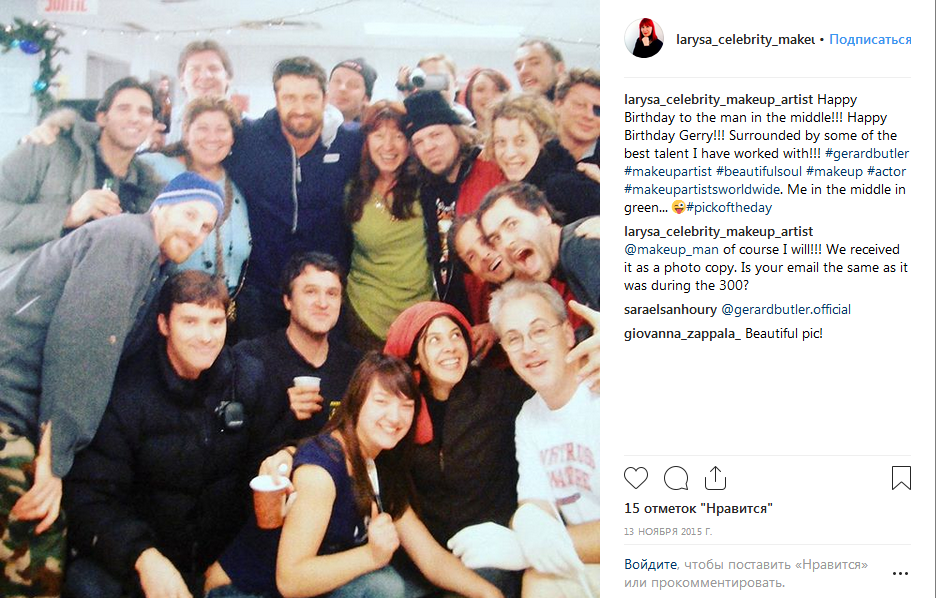
Task: Click the Войдите login link
Action: tap(650, 564)
